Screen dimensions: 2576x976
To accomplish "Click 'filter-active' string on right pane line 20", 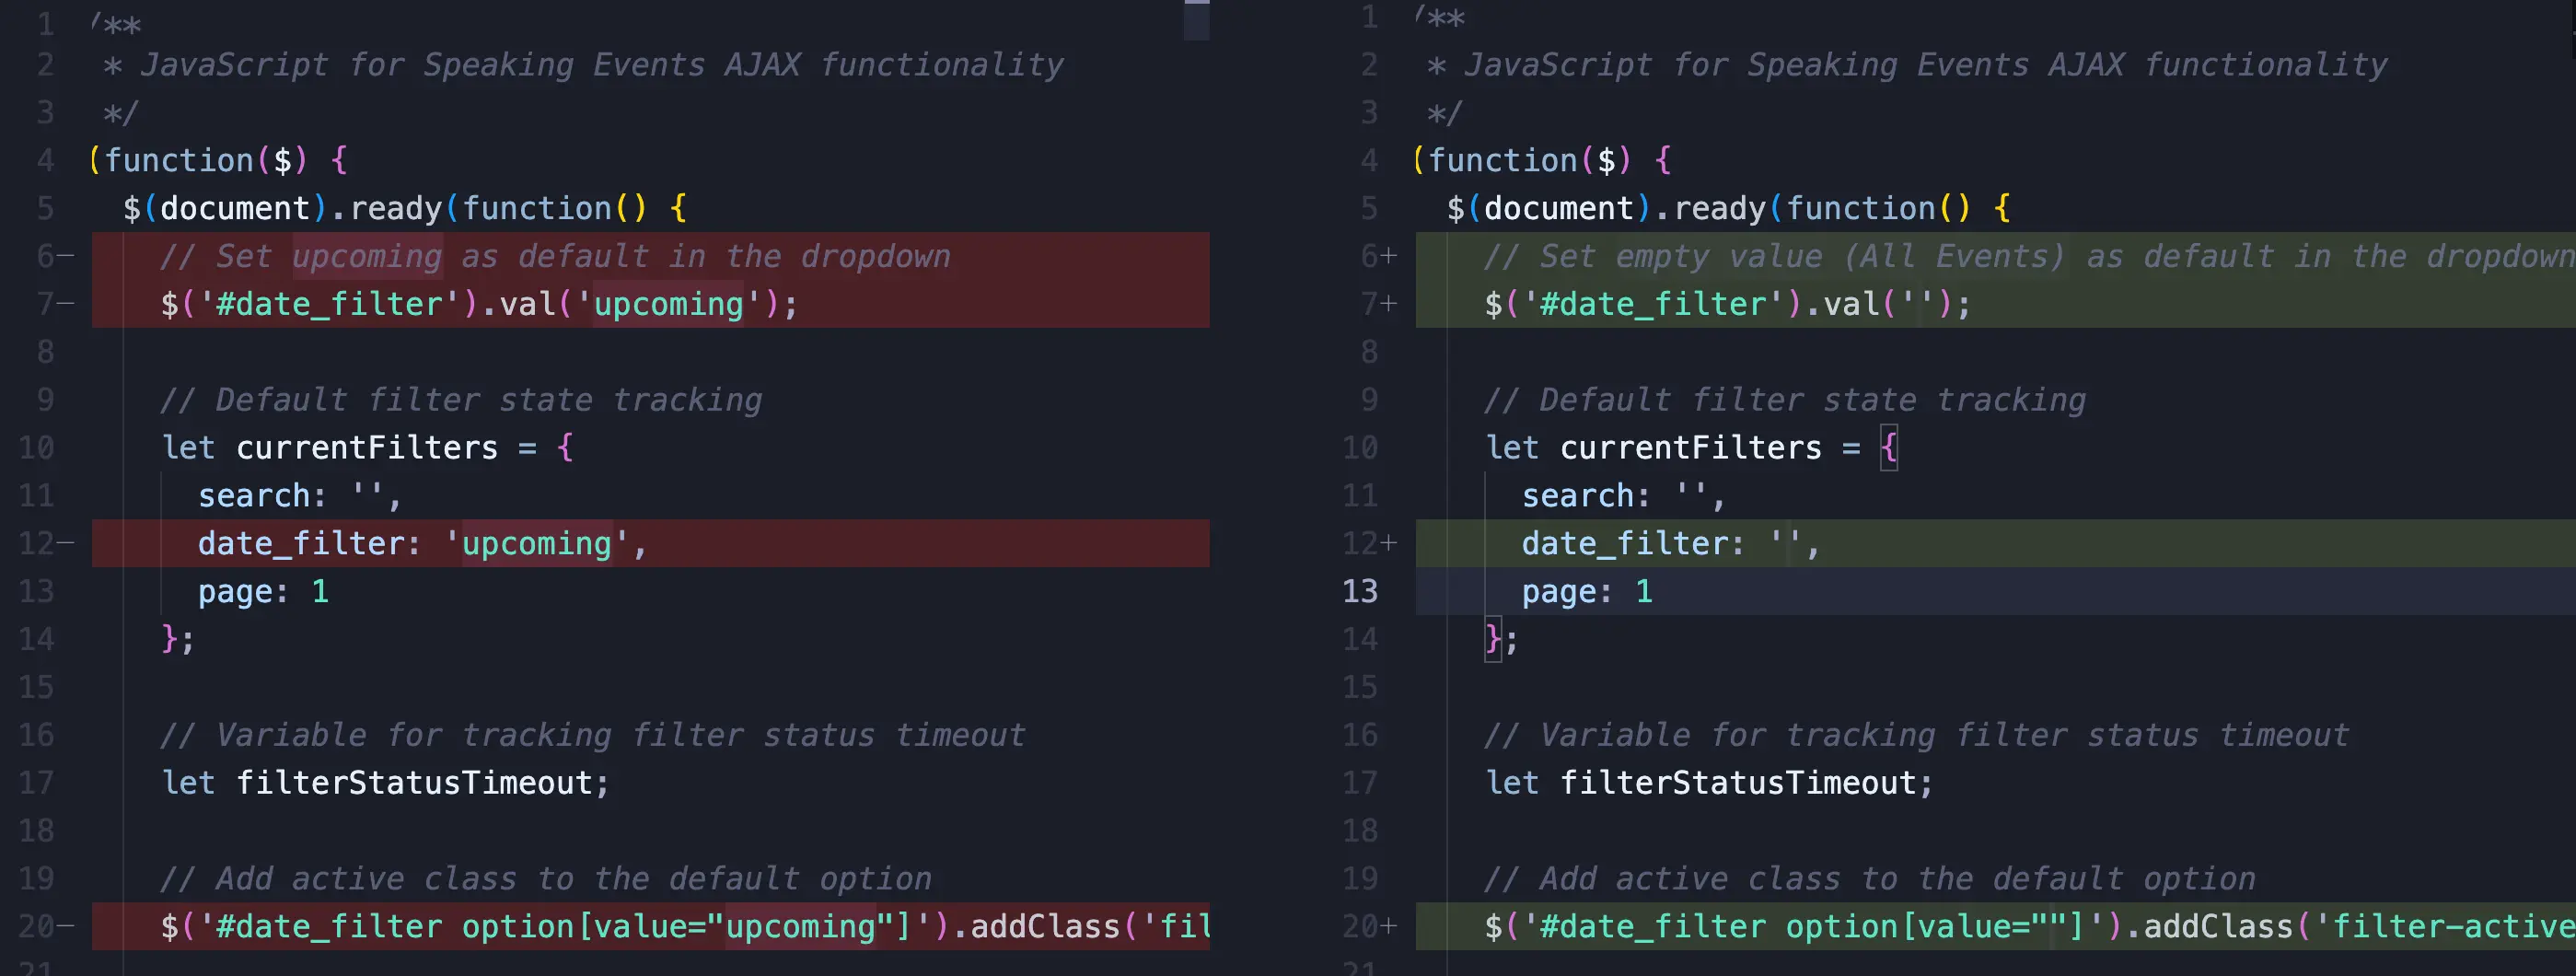I will 2453,926.
